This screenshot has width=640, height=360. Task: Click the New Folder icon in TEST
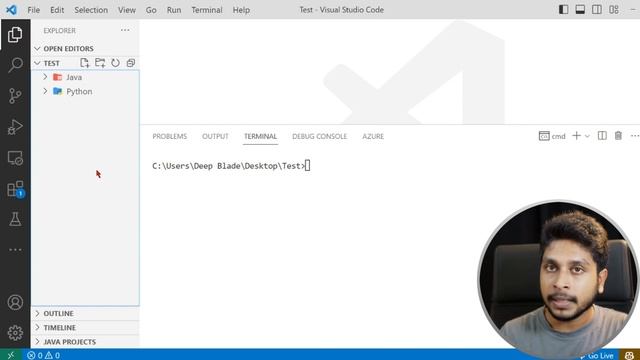[100, 63]
